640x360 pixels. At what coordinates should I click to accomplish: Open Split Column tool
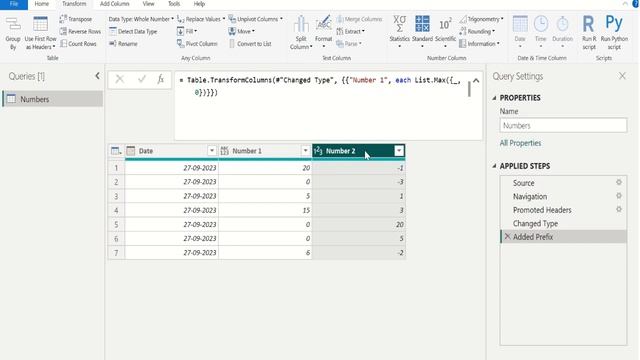(x=301, y=33)
